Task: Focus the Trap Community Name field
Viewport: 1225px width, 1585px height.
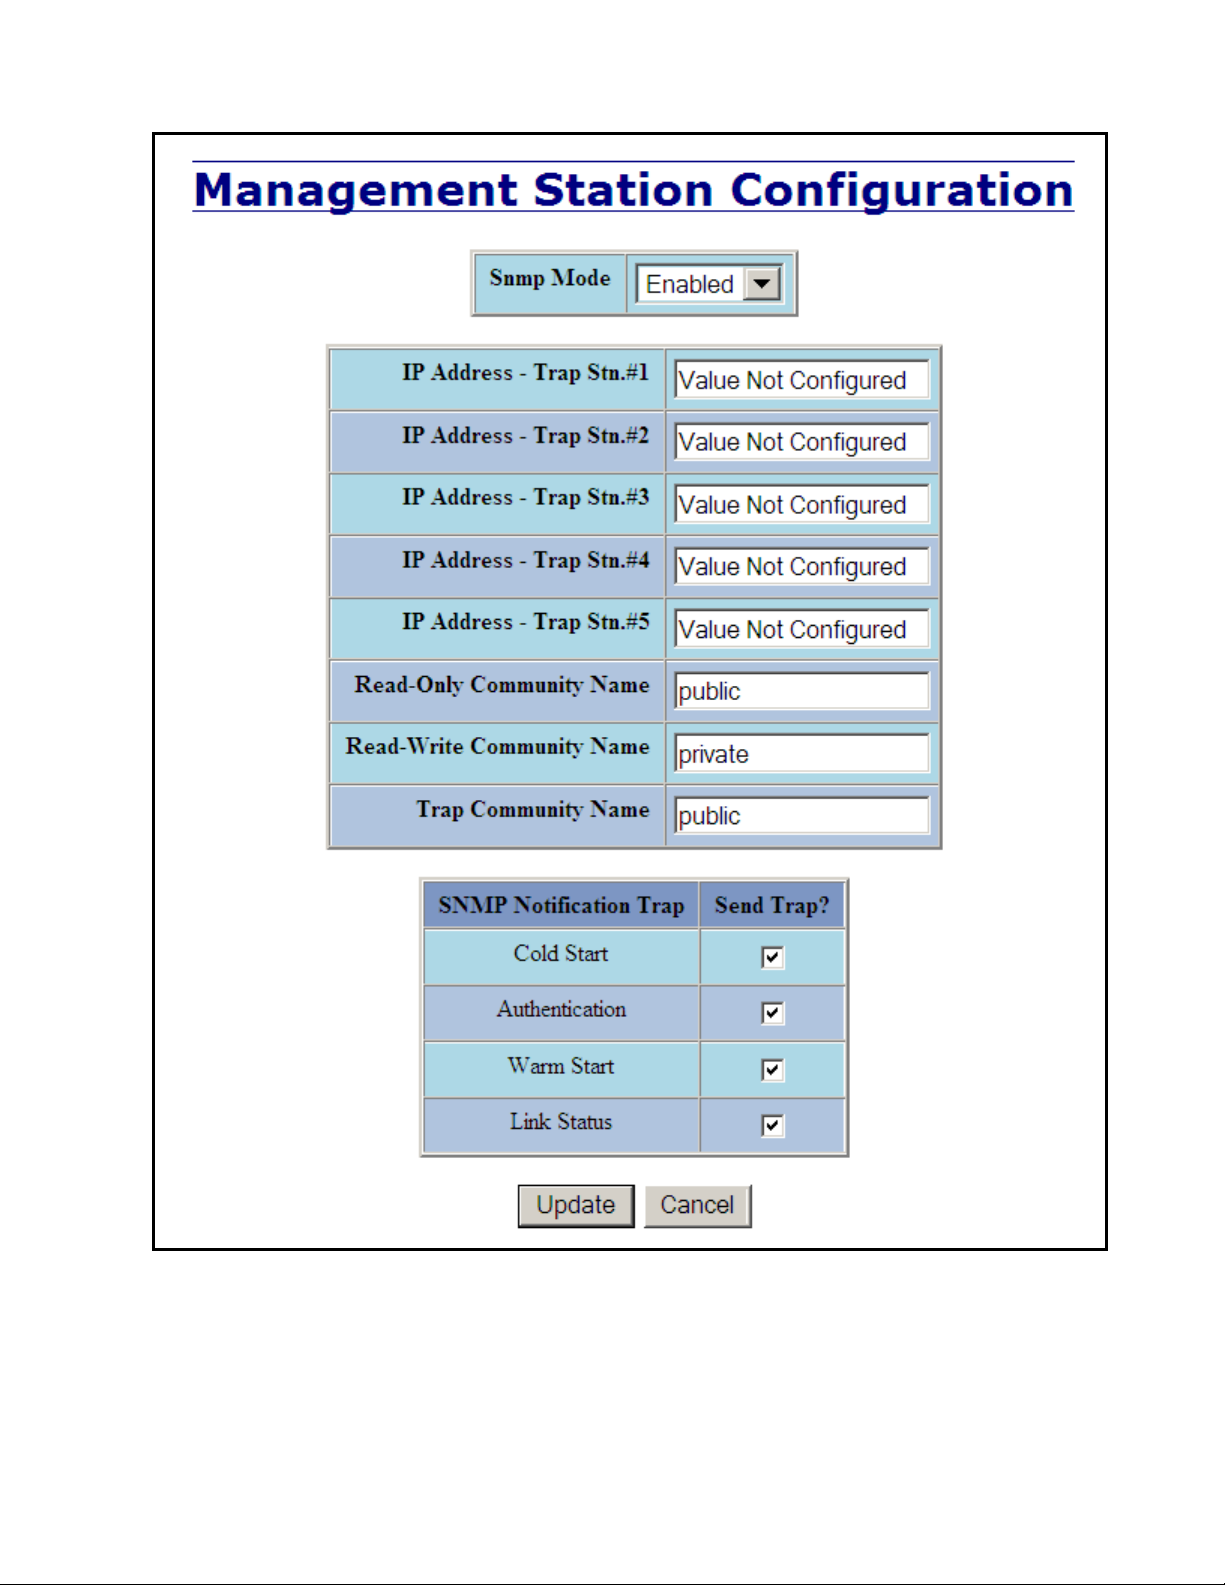Action: 801,816
